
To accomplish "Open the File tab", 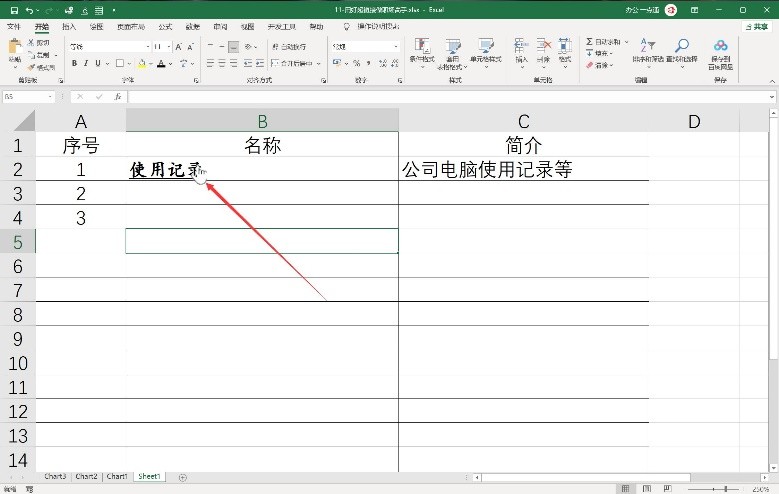I will pyautogui.click(x=14, y=26).
